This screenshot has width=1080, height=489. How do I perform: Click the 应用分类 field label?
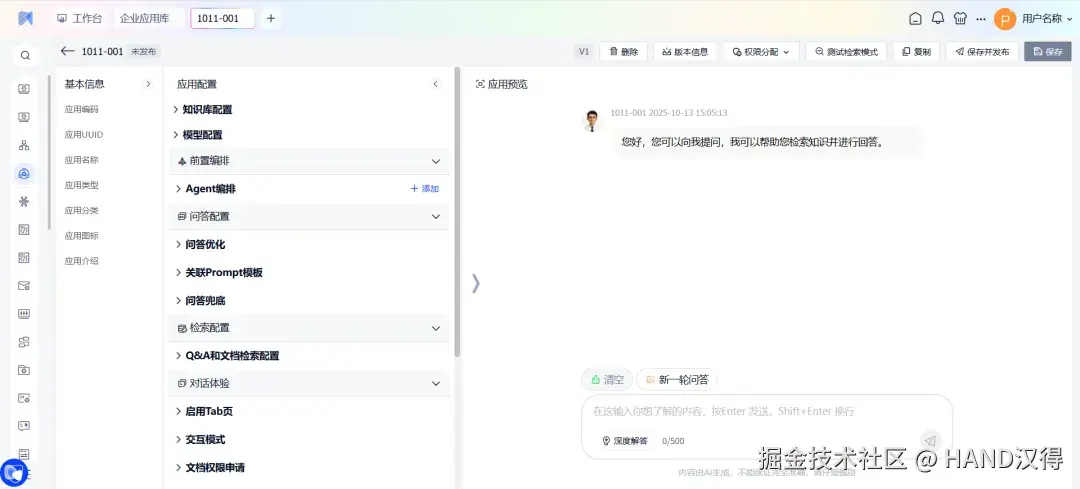81,211
